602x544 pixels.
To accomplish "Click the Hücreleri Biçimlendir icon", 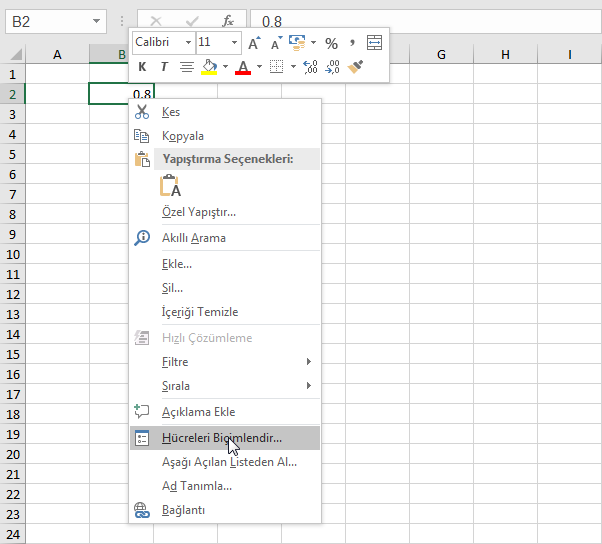I will click(142, 438).
